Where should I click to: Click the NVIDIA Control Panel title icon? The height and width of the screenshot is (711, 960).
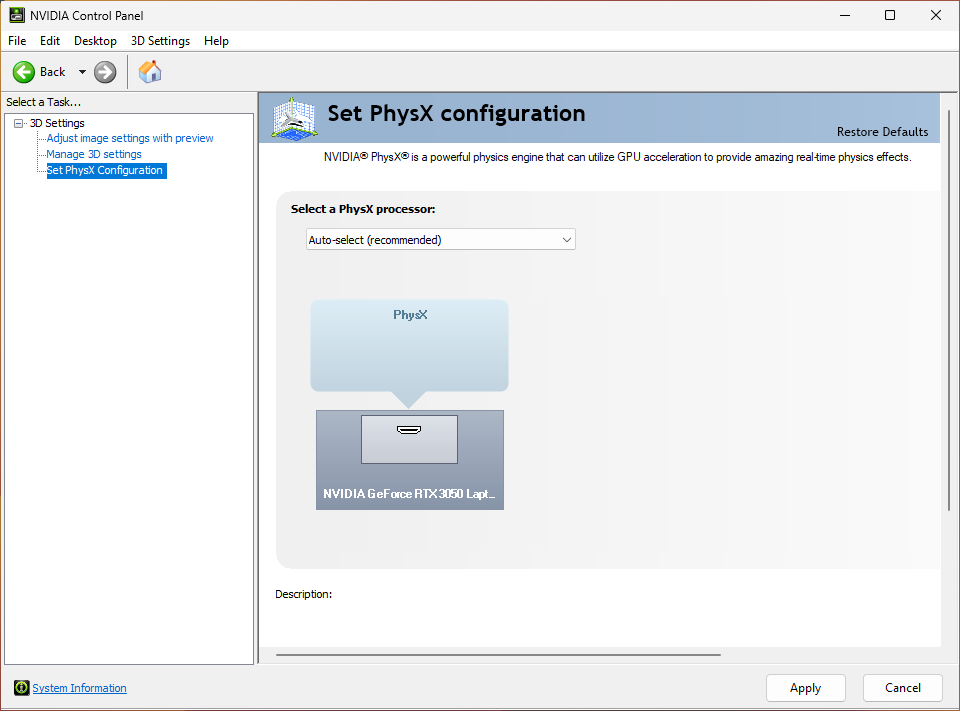(17, 15)
